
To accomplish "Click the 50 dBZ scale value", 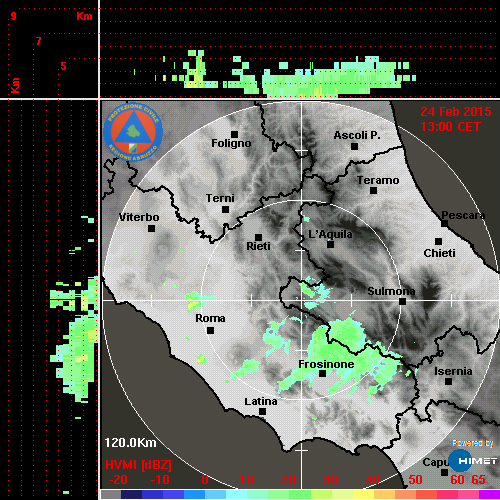I will pos(415,480).
